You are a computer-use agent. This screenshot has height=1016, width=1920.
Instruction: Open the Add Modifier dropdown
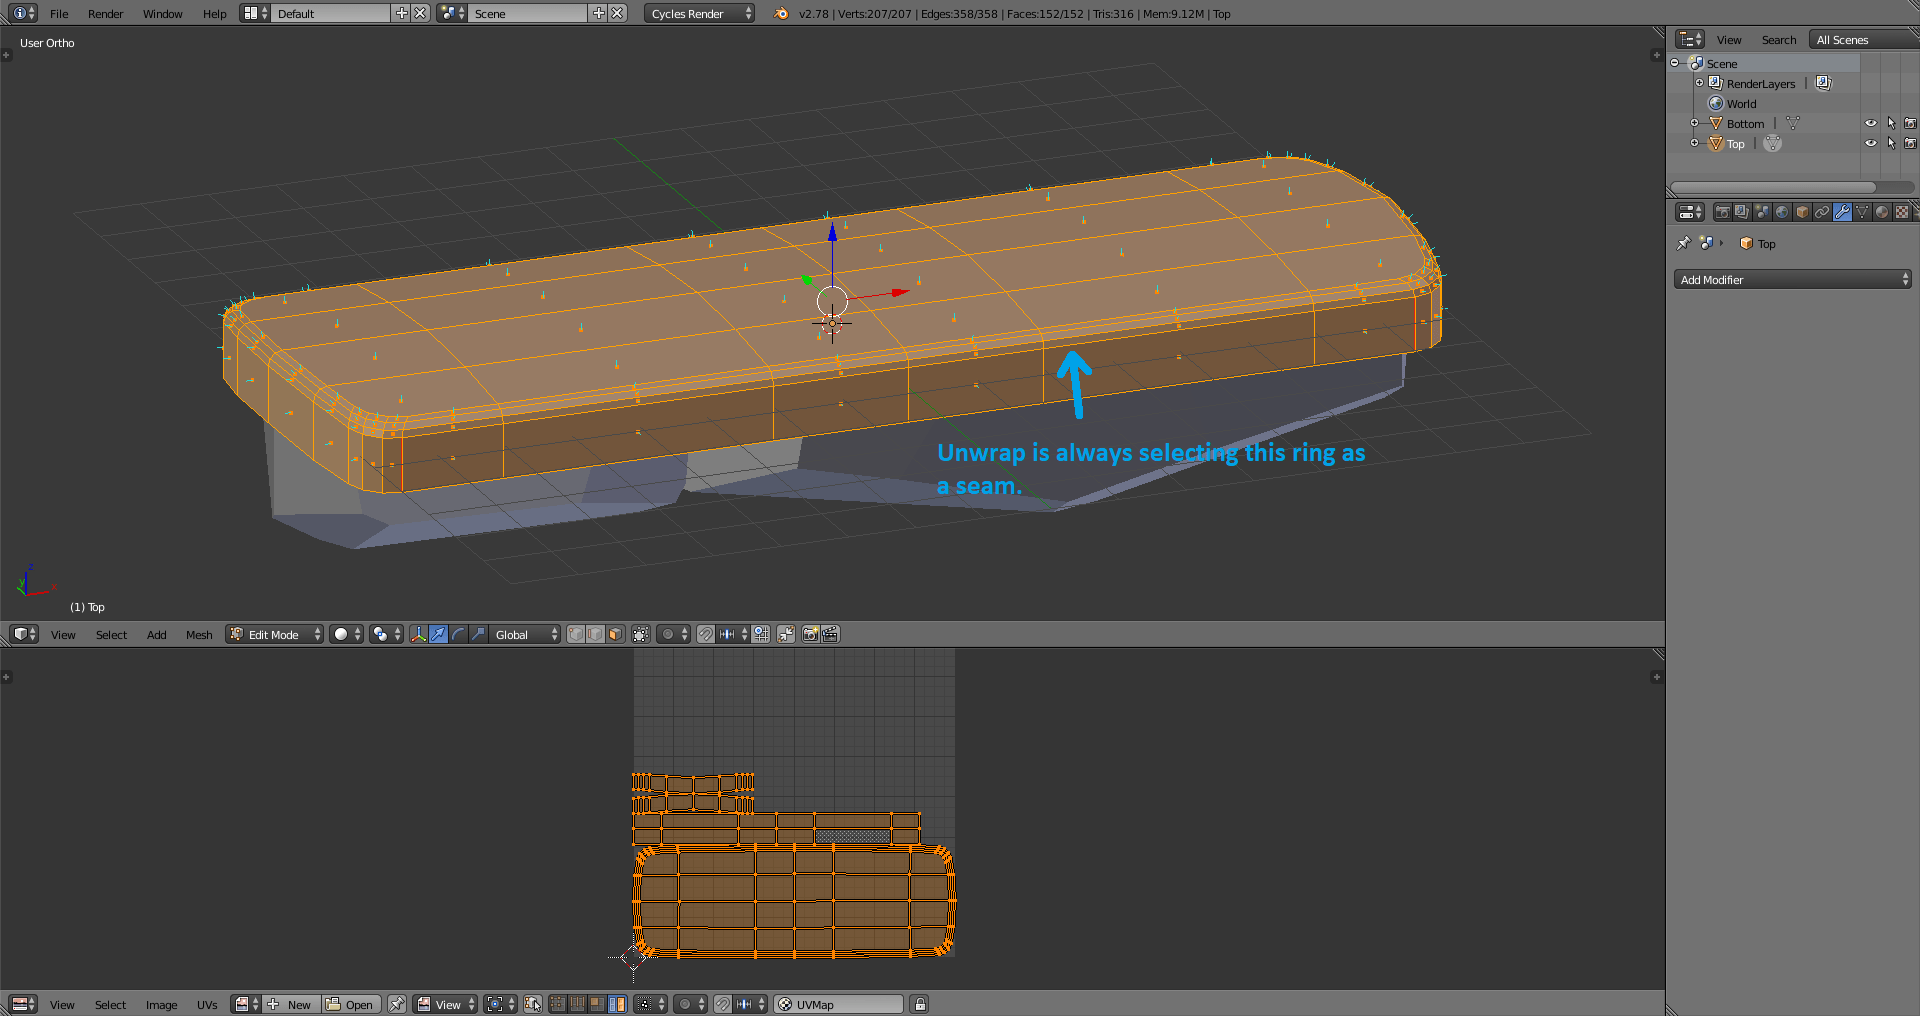(x=1792, y=280)
